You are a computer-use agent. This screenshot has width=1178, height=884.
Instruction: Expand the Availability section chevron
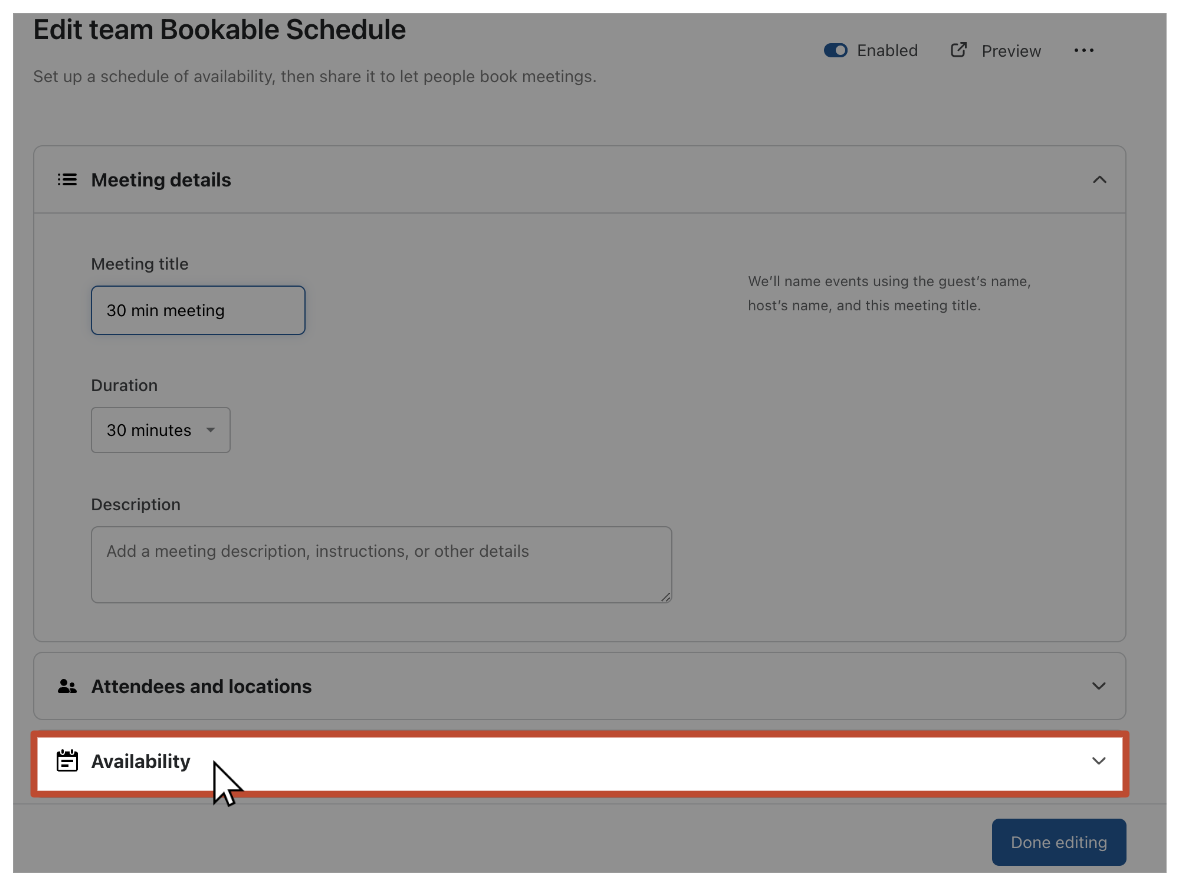click(x=1098, y=761)
